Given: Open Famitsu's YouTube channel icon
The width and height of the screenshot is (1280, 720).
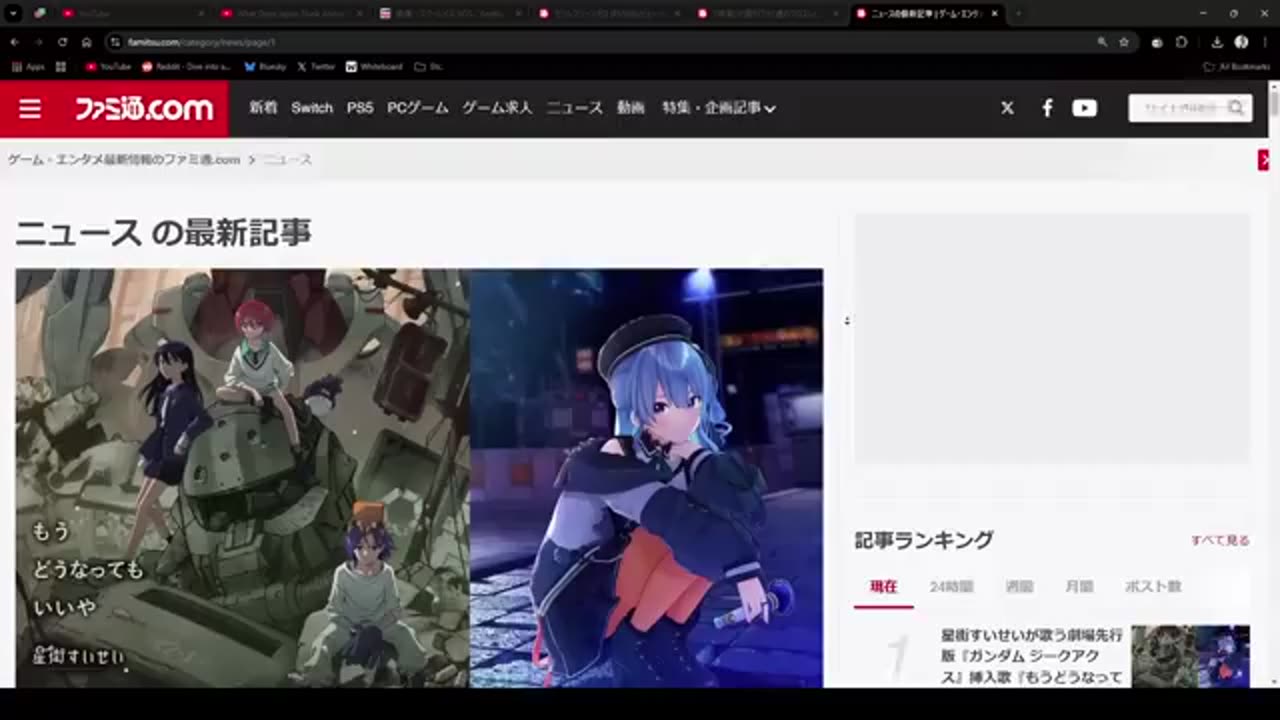Looking at the screenshot, I should tap(1085, 108).
